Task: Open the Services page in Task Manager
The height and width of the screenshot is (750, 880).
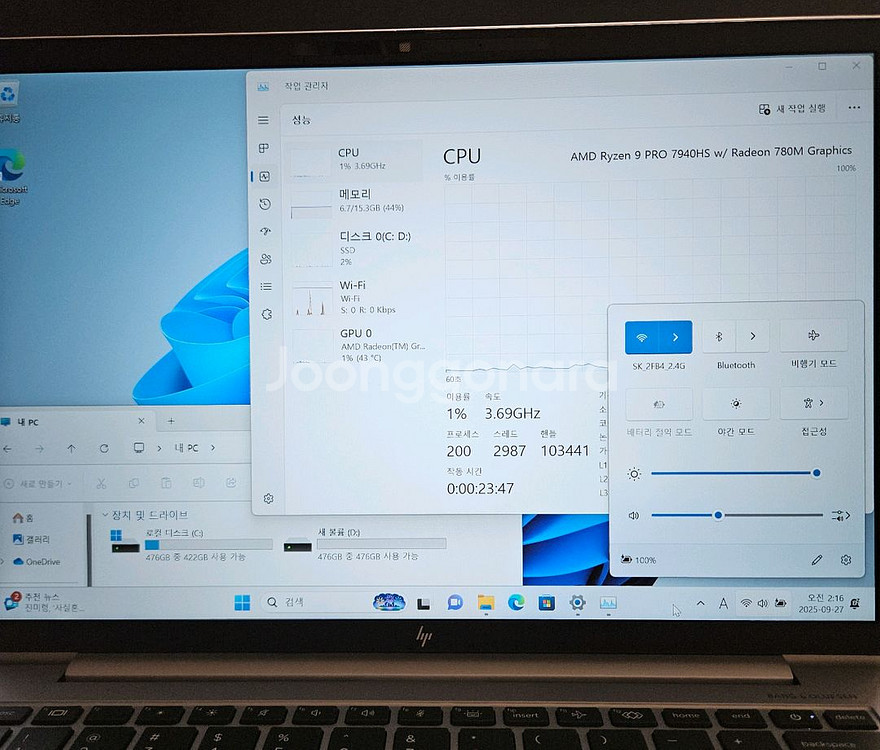Action: tap(266, 314)
